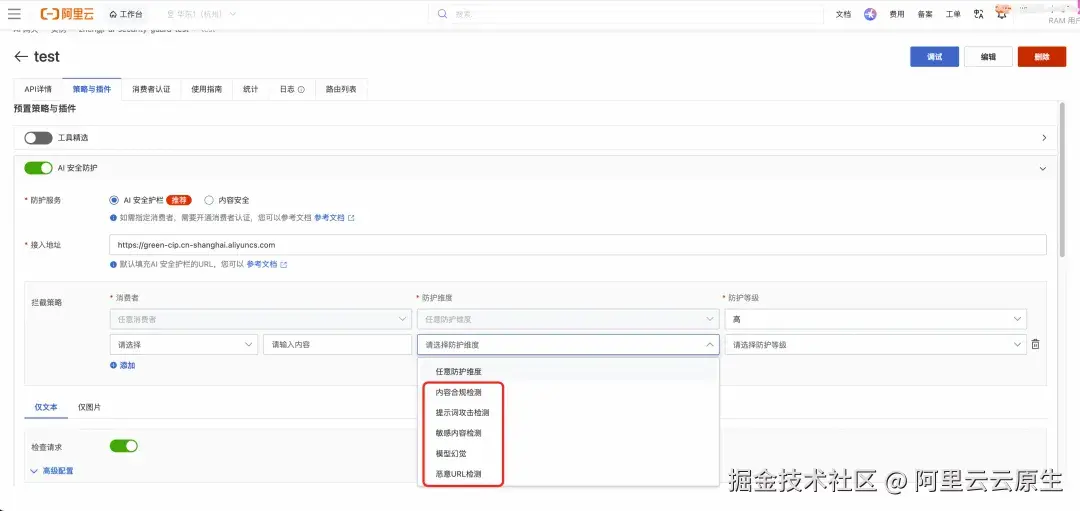The image size is (1080, 511).
Task: Click the 请输入内容 input field
Action: coord(338,344)
